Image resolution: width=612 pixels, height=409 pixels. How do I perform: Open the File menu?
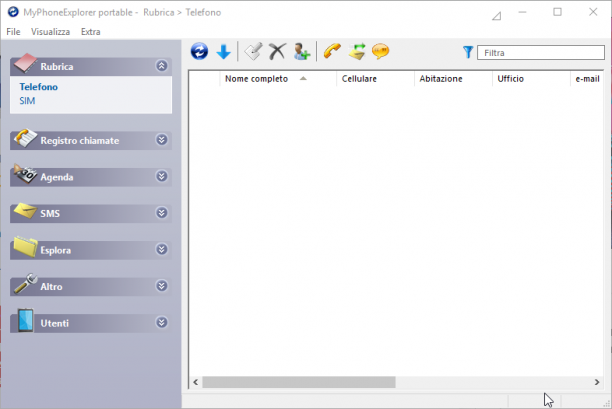pos(13,32)
